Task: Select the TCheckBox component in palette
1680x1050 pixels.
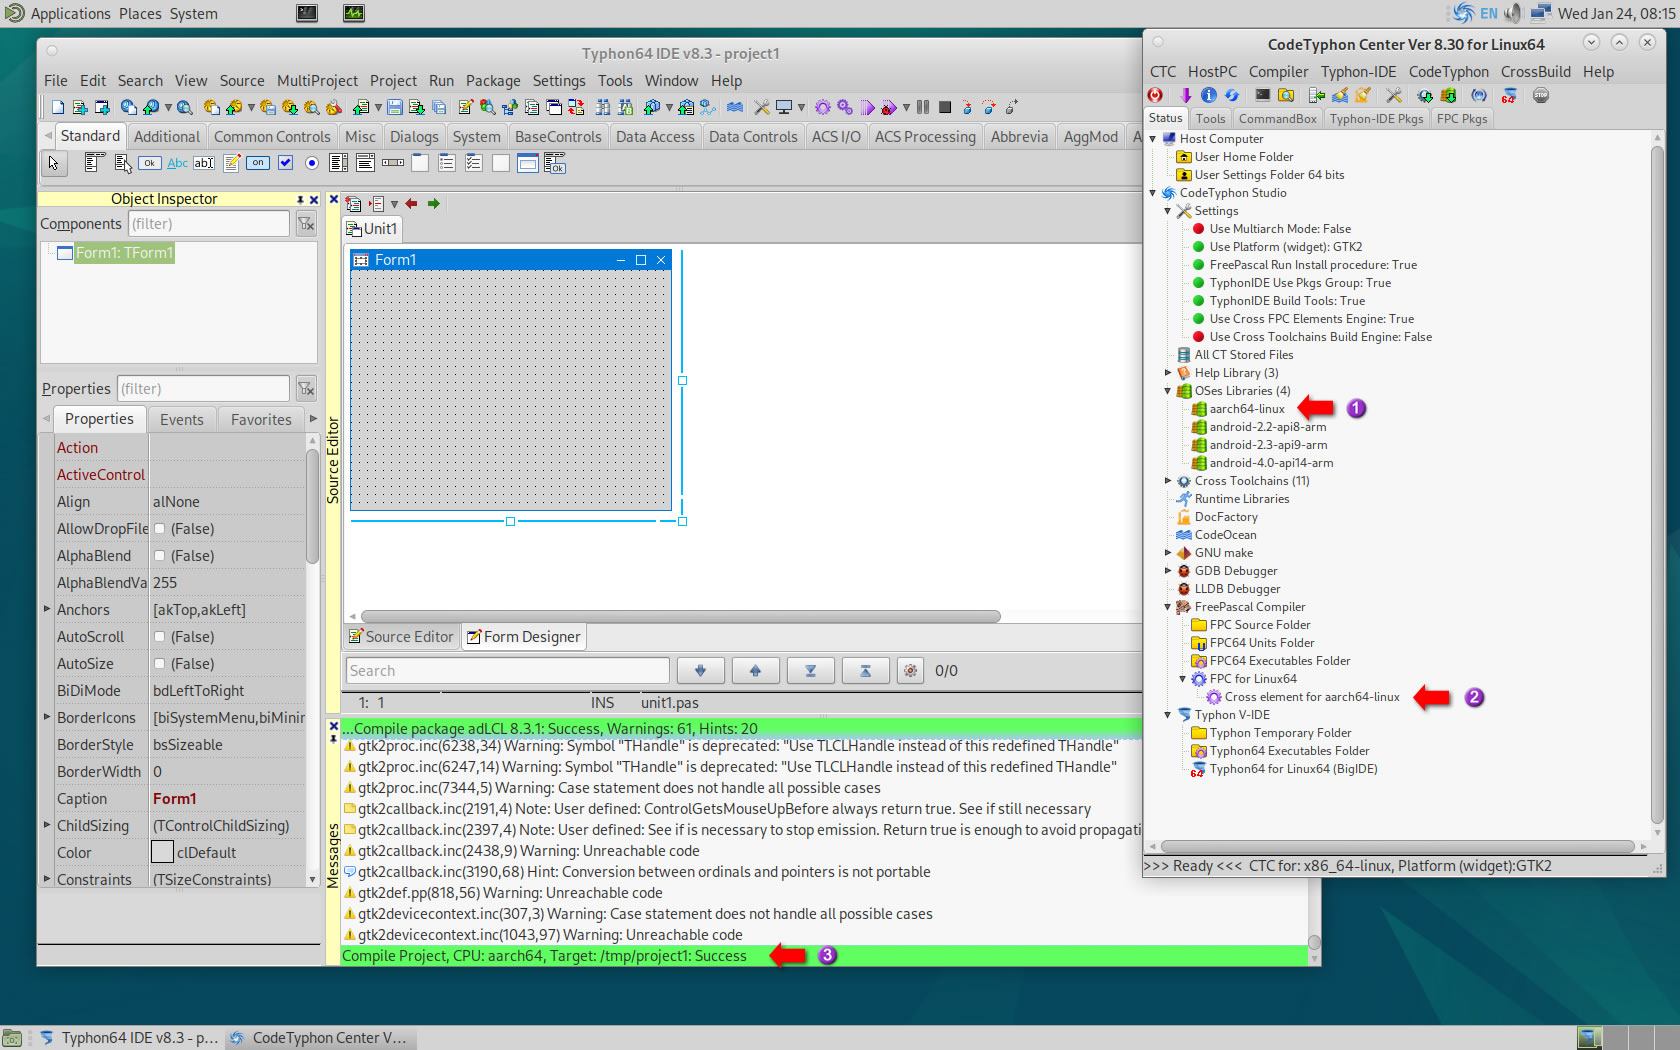Action: click(x=285, y=163)
